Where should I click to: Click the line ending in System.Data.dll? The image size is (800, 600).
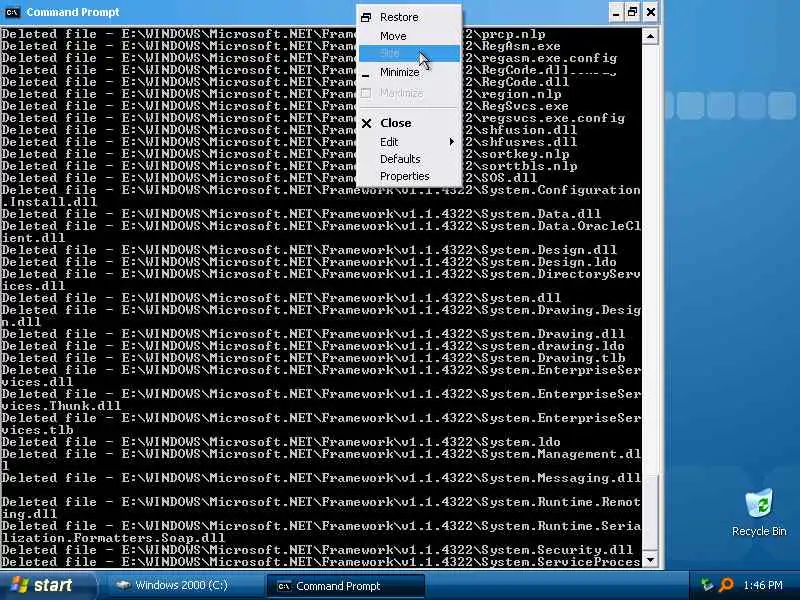[x=301, y=214]
